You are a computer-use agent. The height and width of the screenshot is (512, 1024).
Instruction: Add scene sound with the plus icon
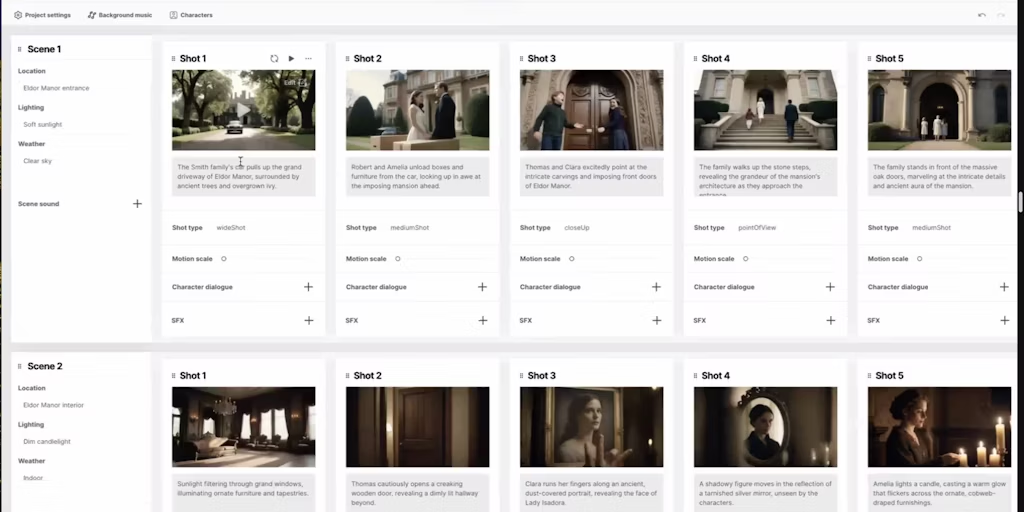(137, 204)
